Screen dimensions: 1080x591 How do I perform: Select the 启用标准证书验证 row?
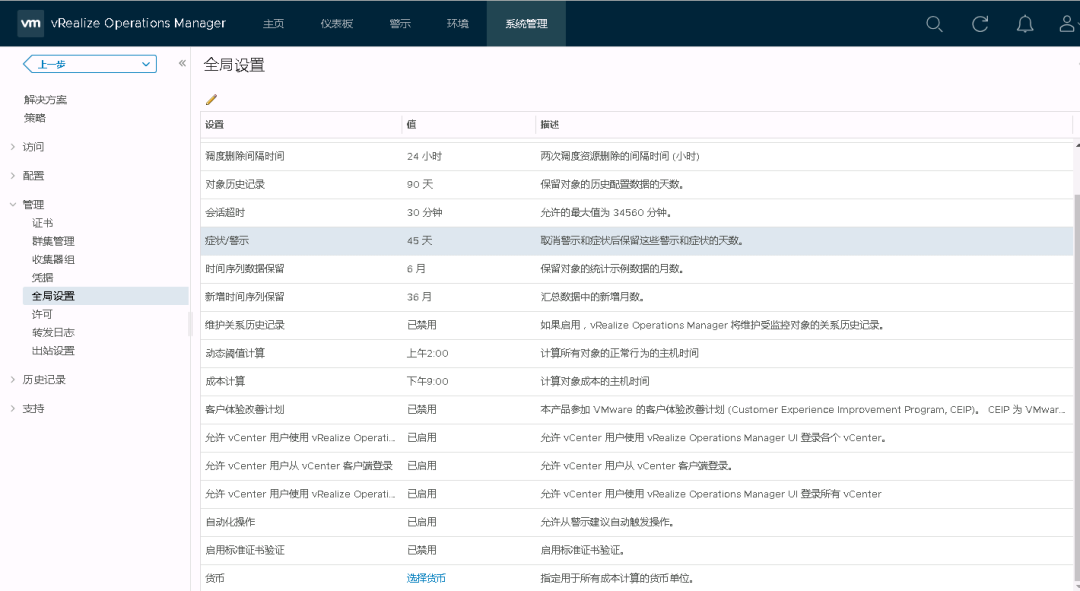point(637,550)
